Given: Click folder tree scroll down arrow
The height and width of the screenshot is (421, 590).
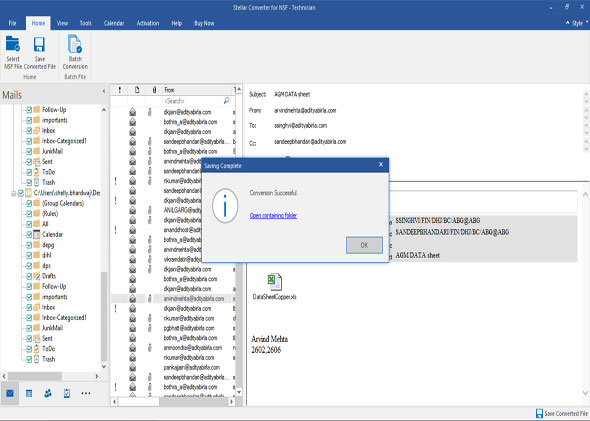Looking at the screenshot, I should tap(104, 366).
